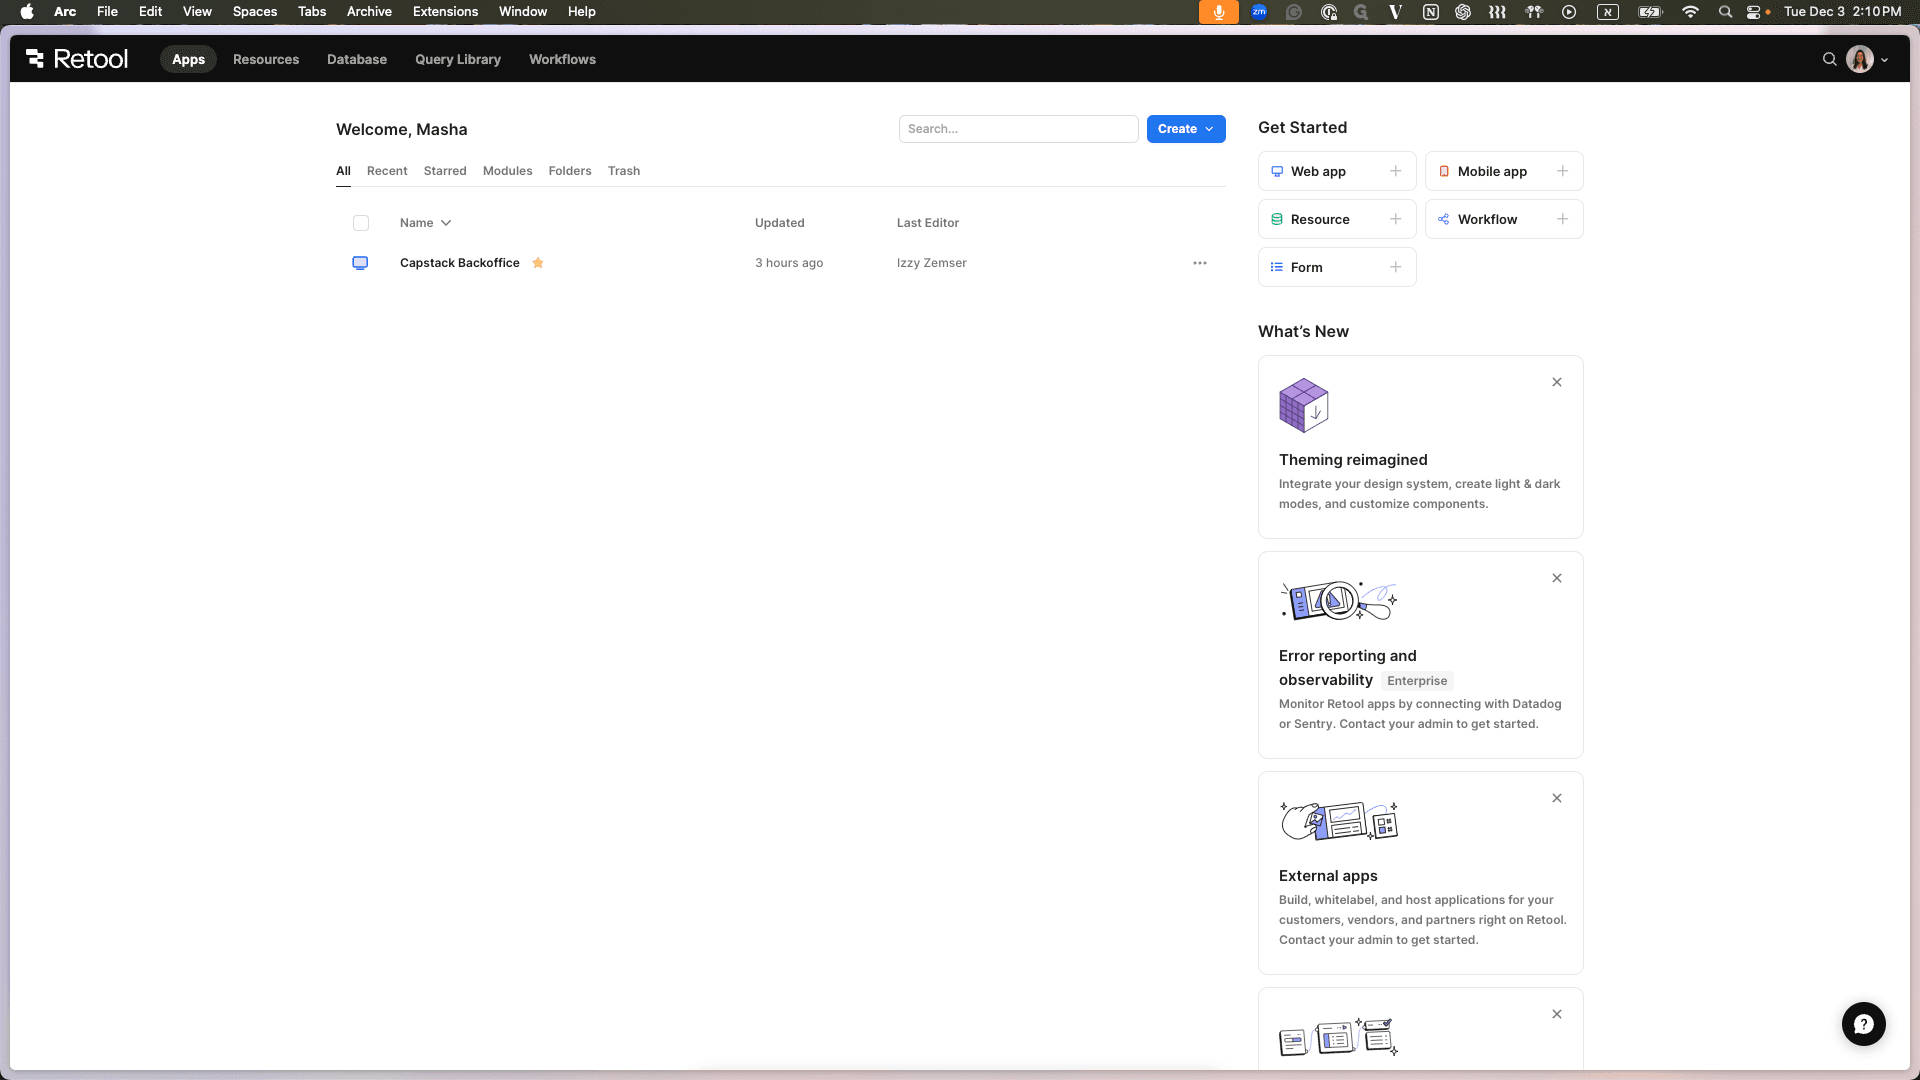Click the Updated column header
Viewport: 1920px width, 1080px height.
780,223
